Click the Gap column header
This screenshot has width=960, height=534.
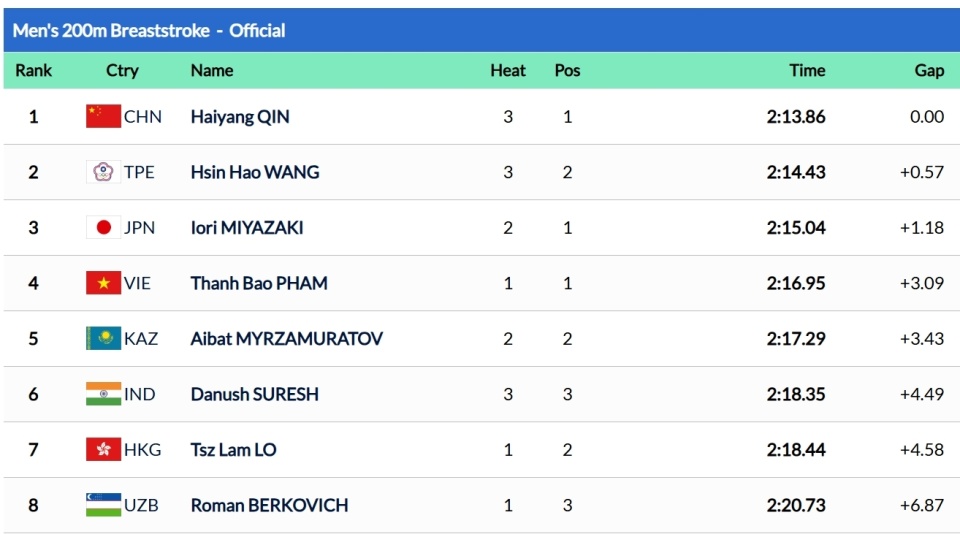tap(929, 70)
